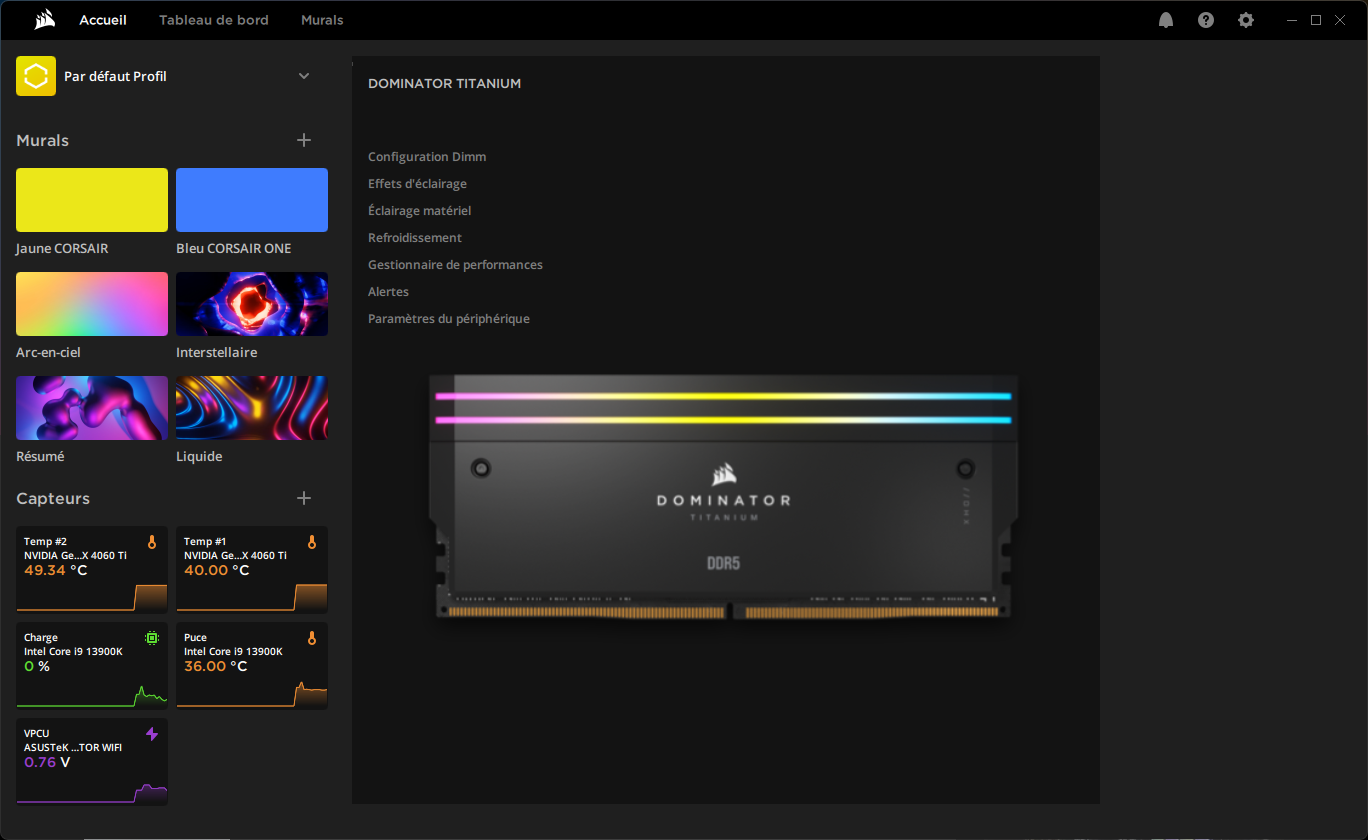Click the Jaune CORSAIR label
The width and height of the screenshot is (1368, 840).
click(62, 249)
